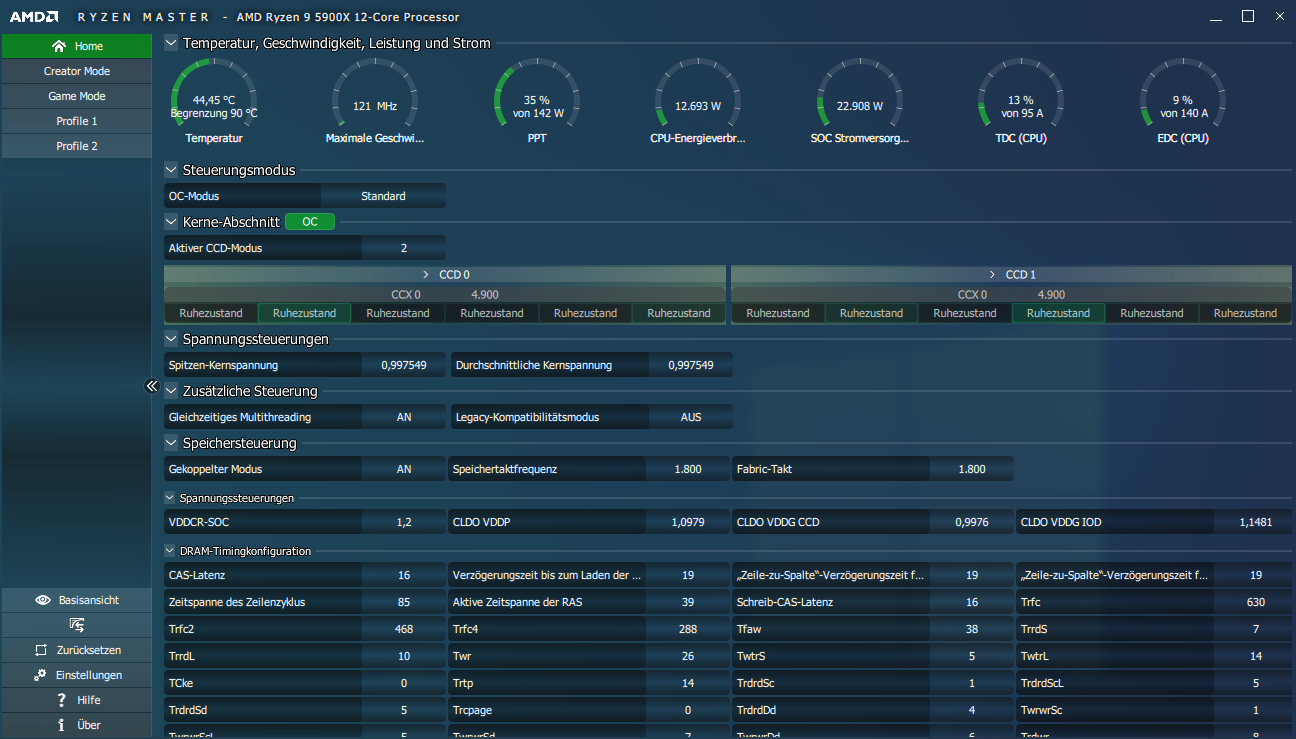The height and width of the screenshot is (739, 1296).
Task: Toggle Gleichzeitiges Multithreading AN value
Action: point(404,417)
